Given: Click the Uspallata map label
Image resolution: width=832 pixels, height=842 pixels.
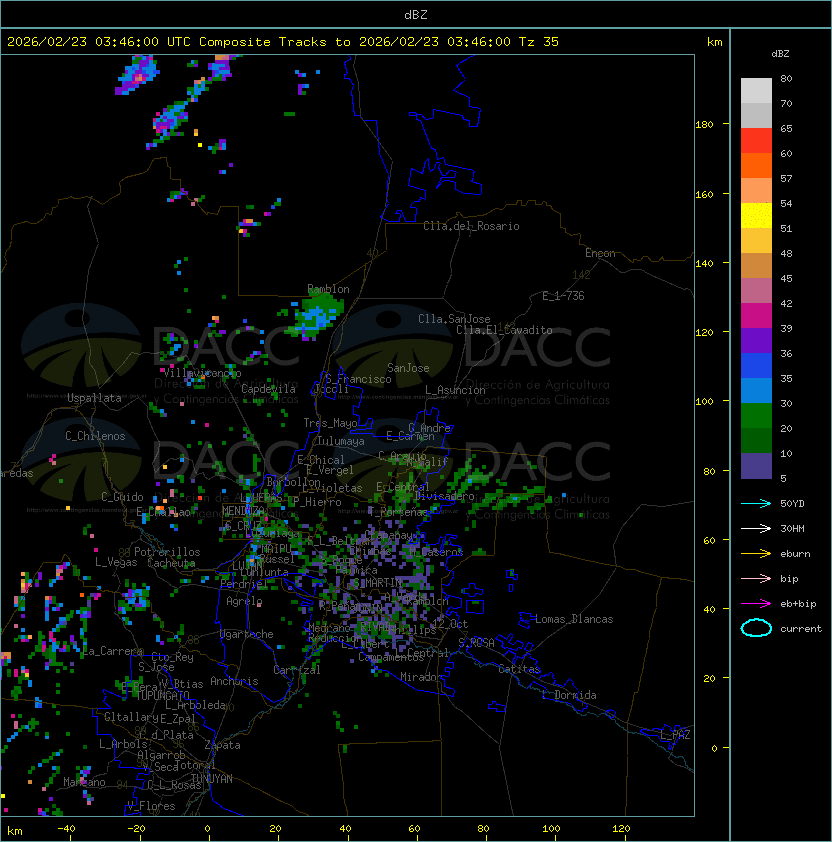Looking at the screenshot, I should point(94,398).
